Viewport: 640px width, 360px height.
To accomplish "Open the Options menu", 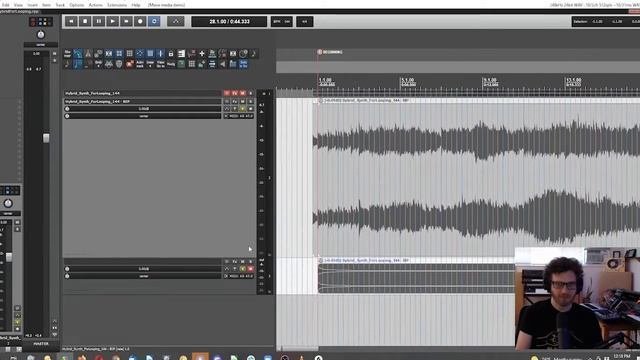I will click(76, 5).
